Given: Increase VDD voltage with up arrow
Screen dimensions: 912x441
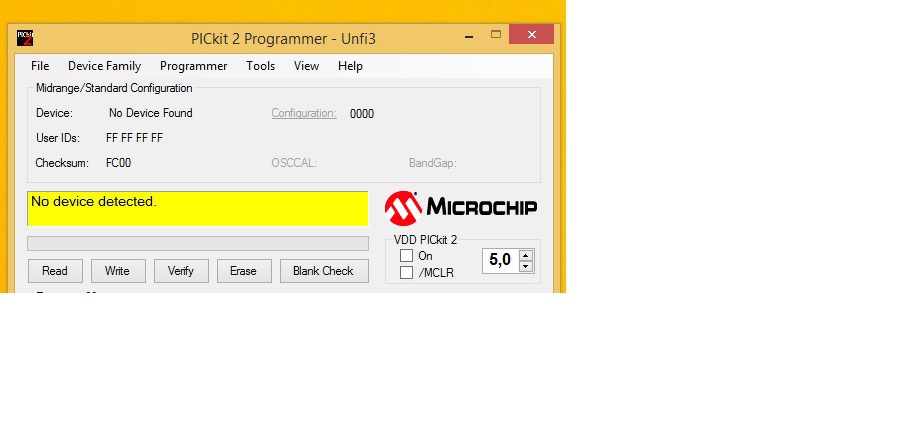Looking at the screenshot, I should (x=526, y=256).
